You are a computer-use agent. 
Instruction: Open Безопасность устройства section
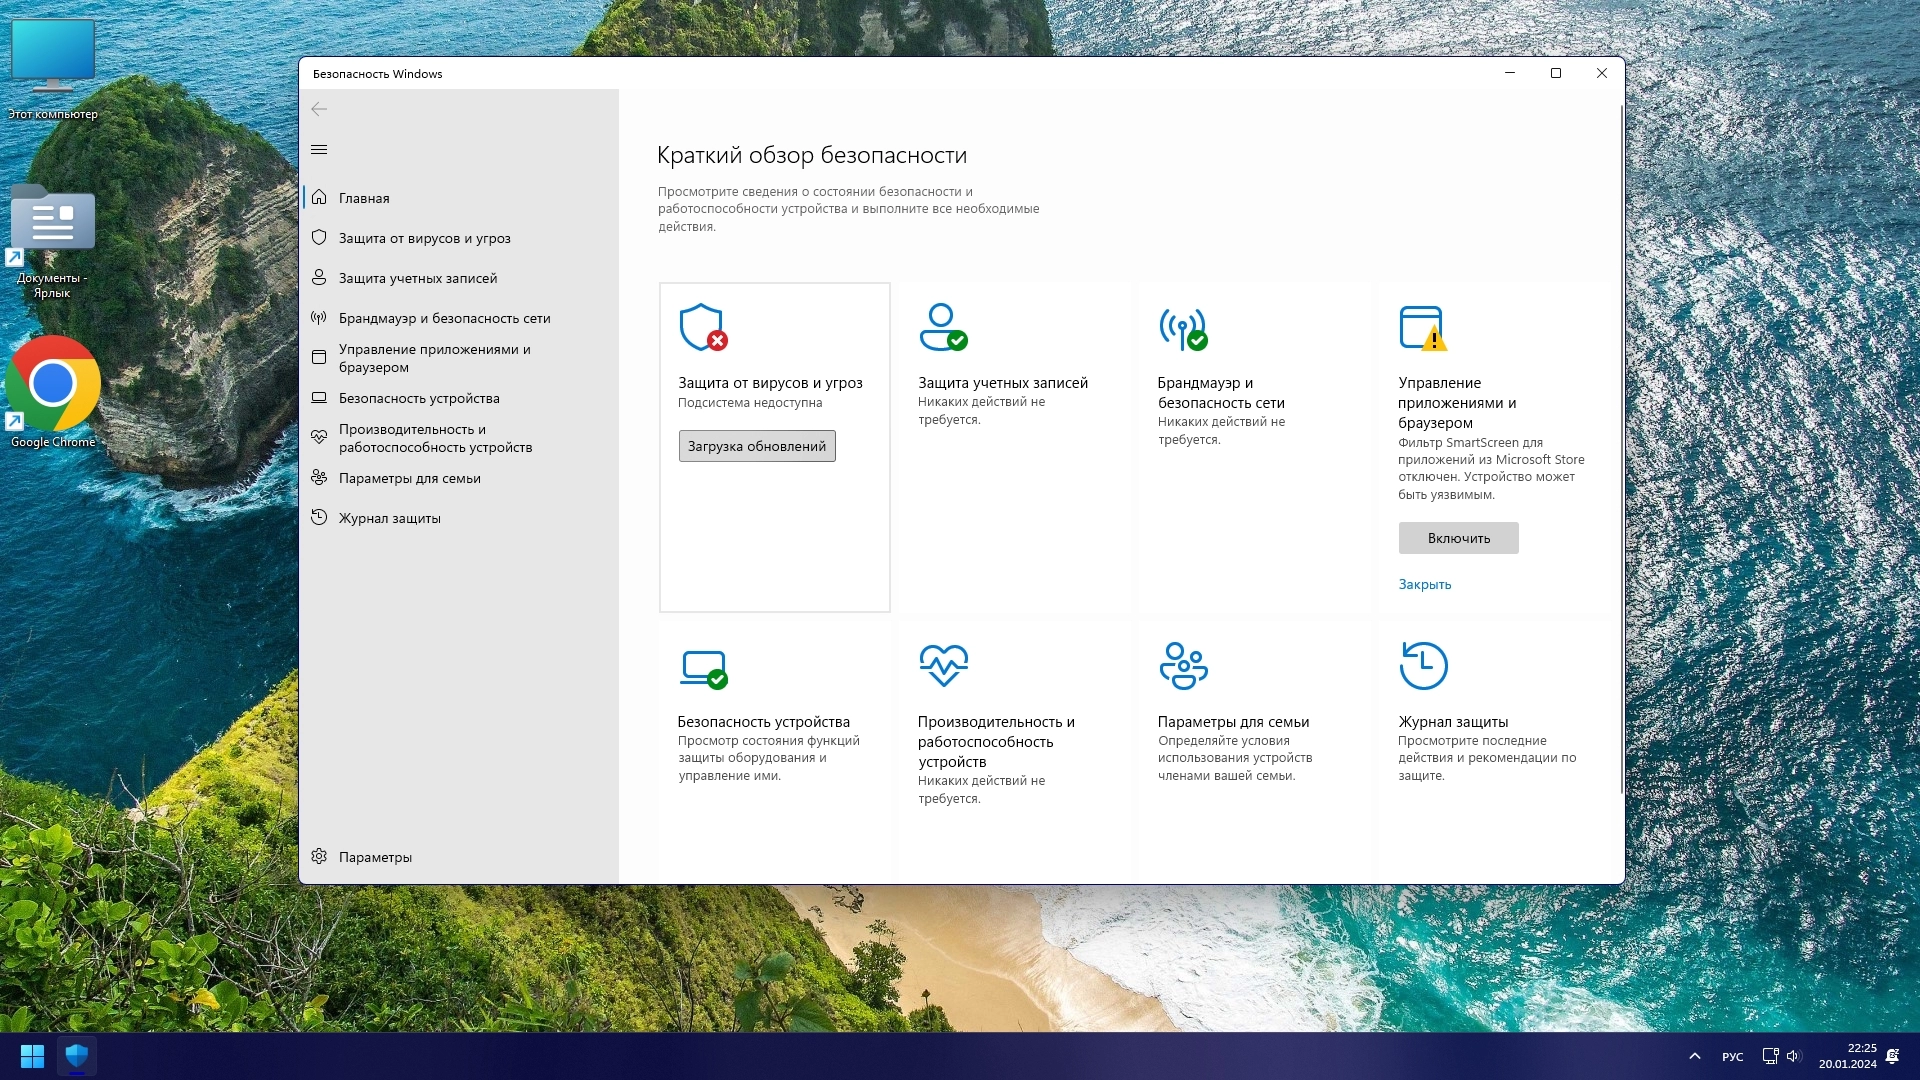(419, 397)
